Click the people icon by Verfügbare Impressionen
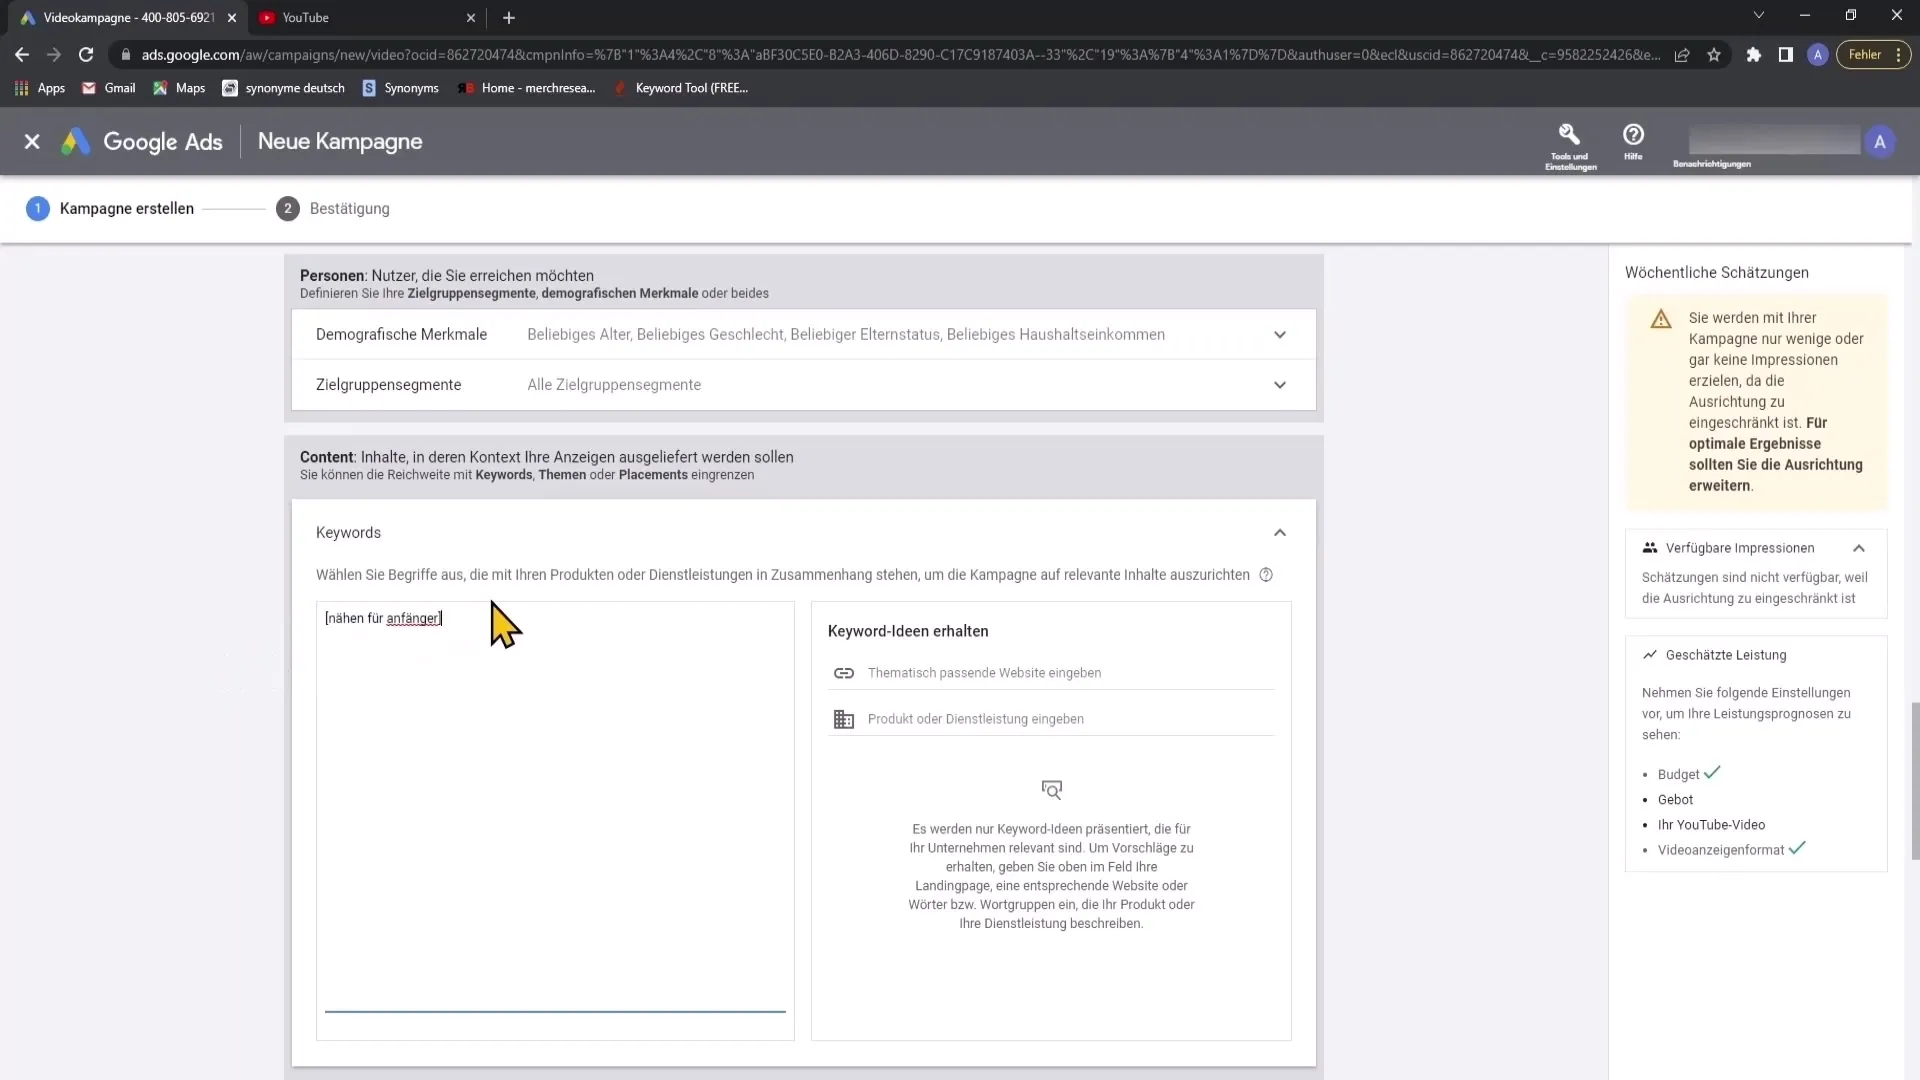 pos(1650,548)
